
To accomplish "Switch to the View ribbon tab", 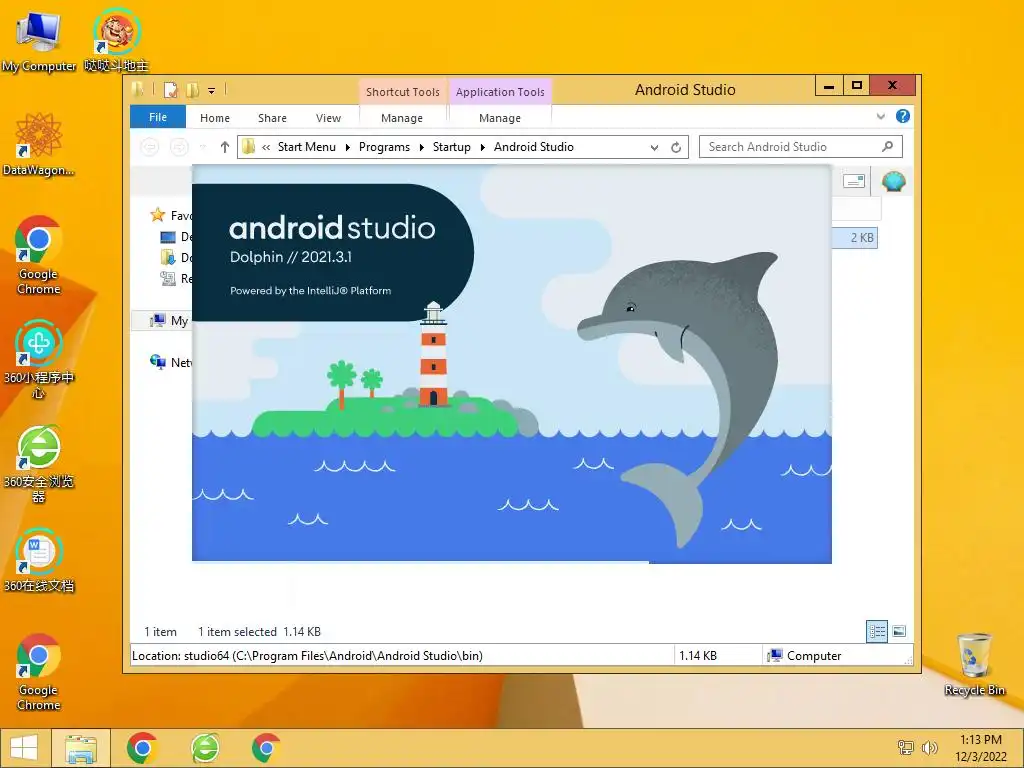I will tap(328, 118).
